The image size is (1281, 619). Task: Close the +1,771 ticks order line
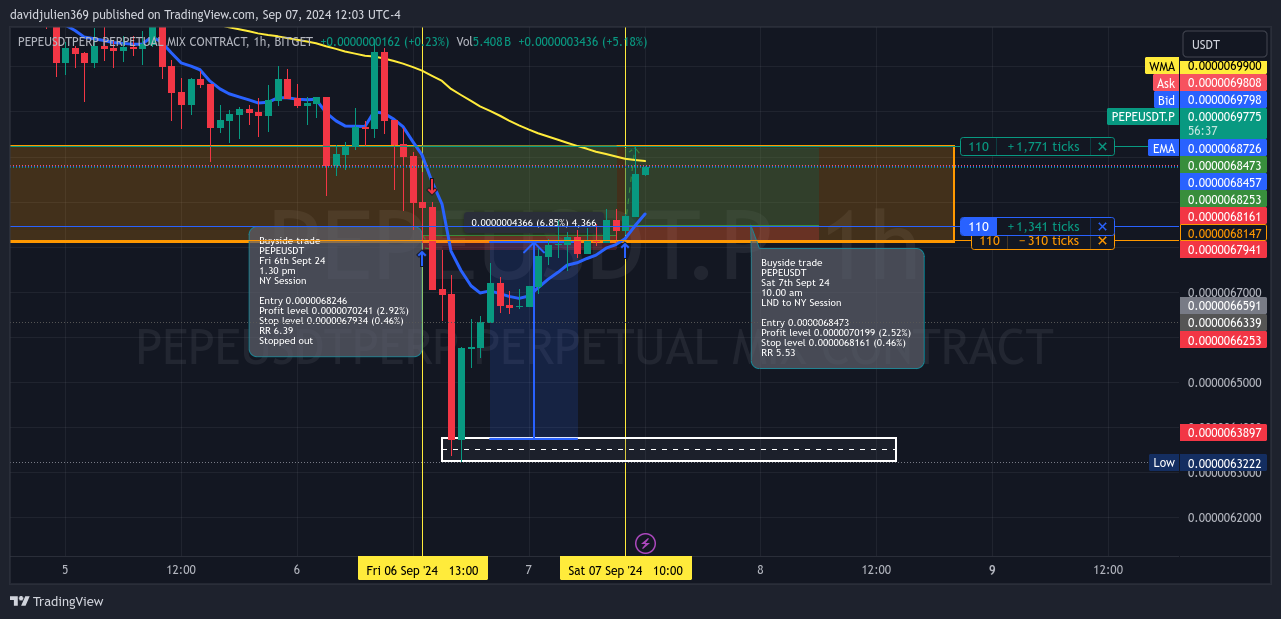pyautogui.click(x=1101, y=147)
